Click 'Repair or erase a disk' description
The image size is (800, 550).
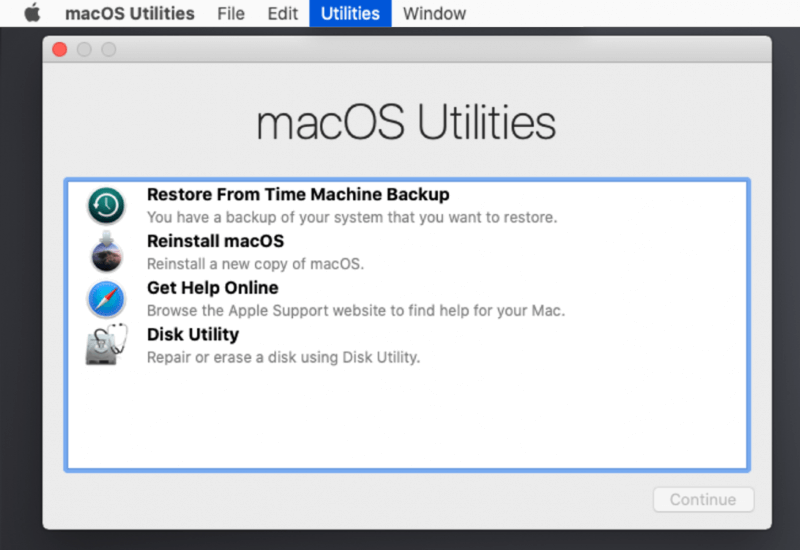coord(283,357)
